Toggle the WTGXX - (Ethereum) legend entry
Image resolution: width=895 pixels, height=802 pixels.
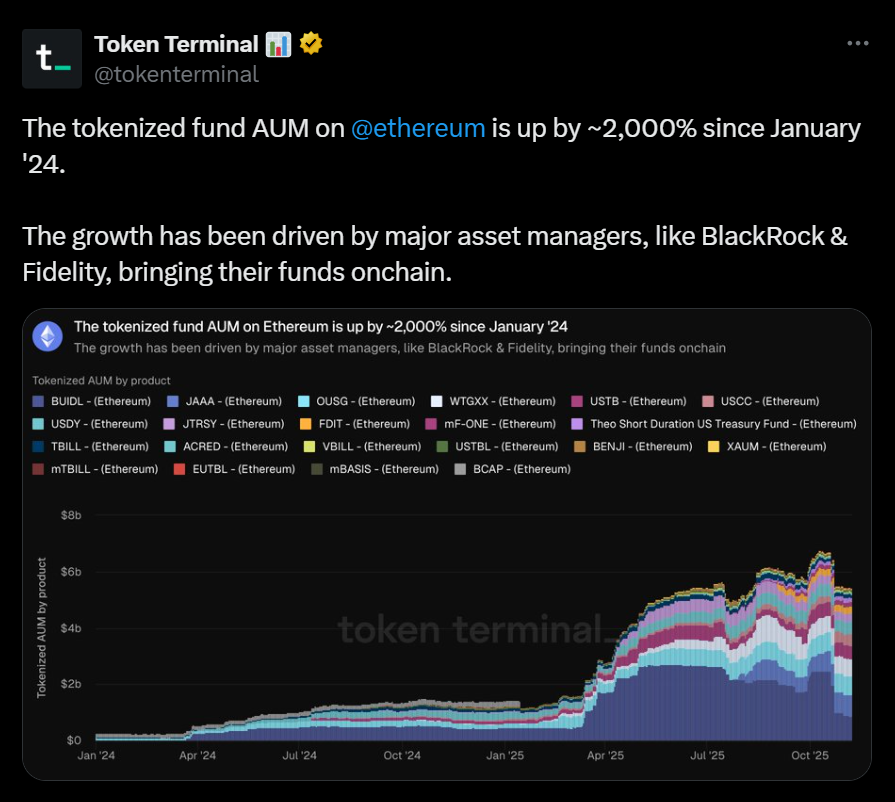502,401
